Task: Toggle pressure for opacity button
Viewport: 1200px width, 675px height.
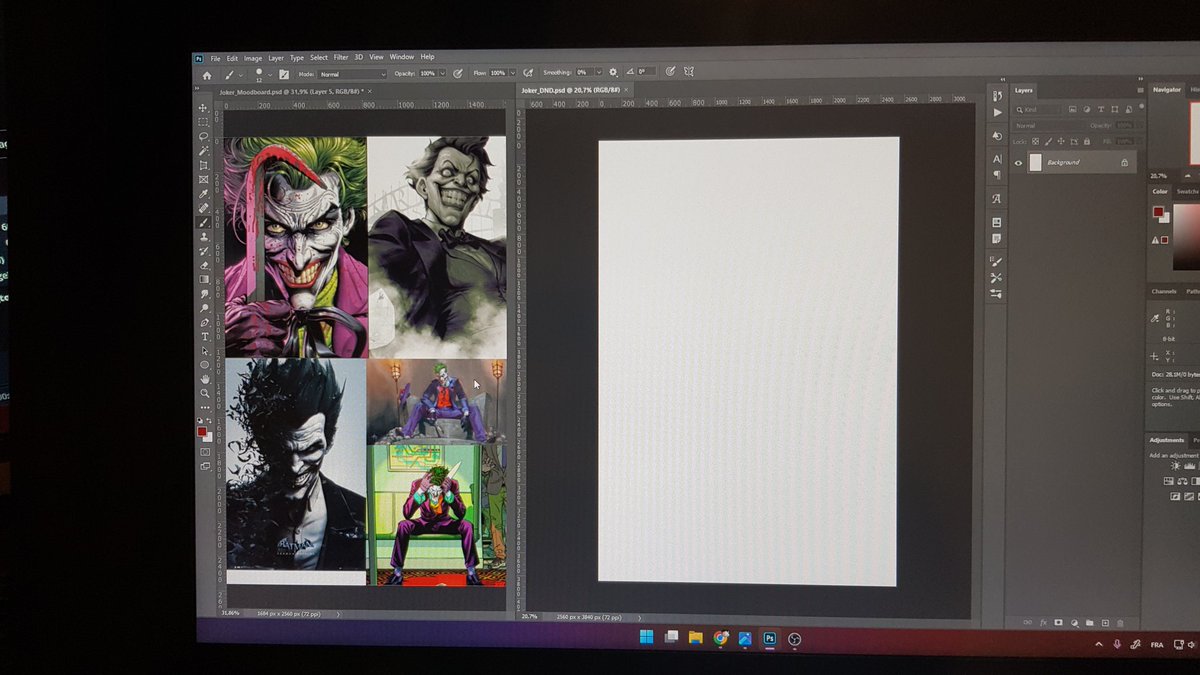Action: tap(458, 73)
